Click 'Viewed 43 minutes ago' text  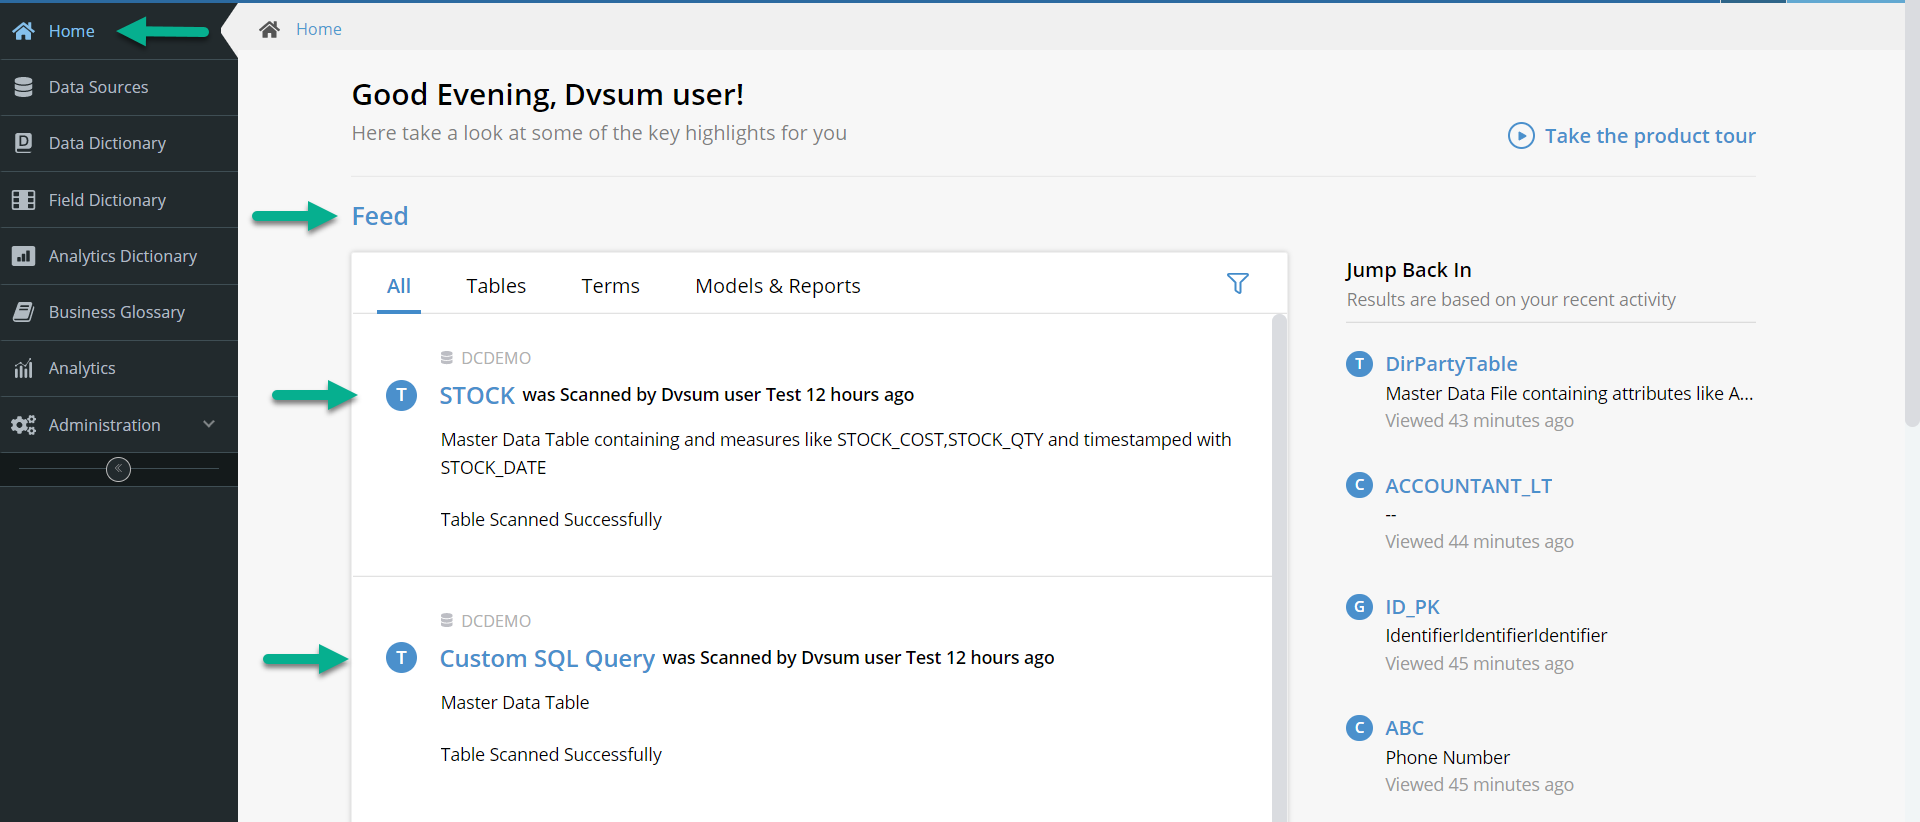coord(1479,421)
